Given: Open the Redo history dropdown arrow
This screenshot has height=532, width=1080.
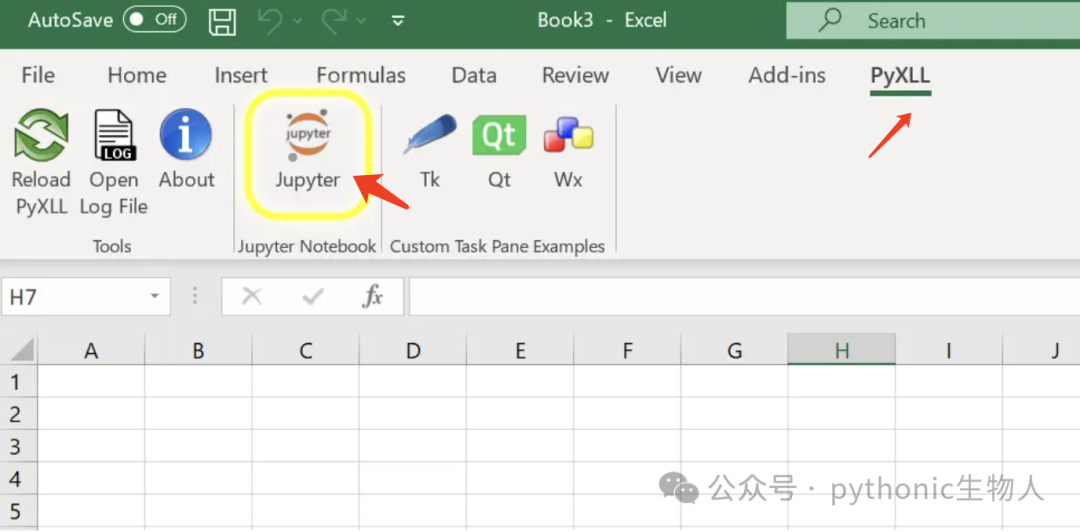Looking at the screenshot, I should click(x=359, y=21).
